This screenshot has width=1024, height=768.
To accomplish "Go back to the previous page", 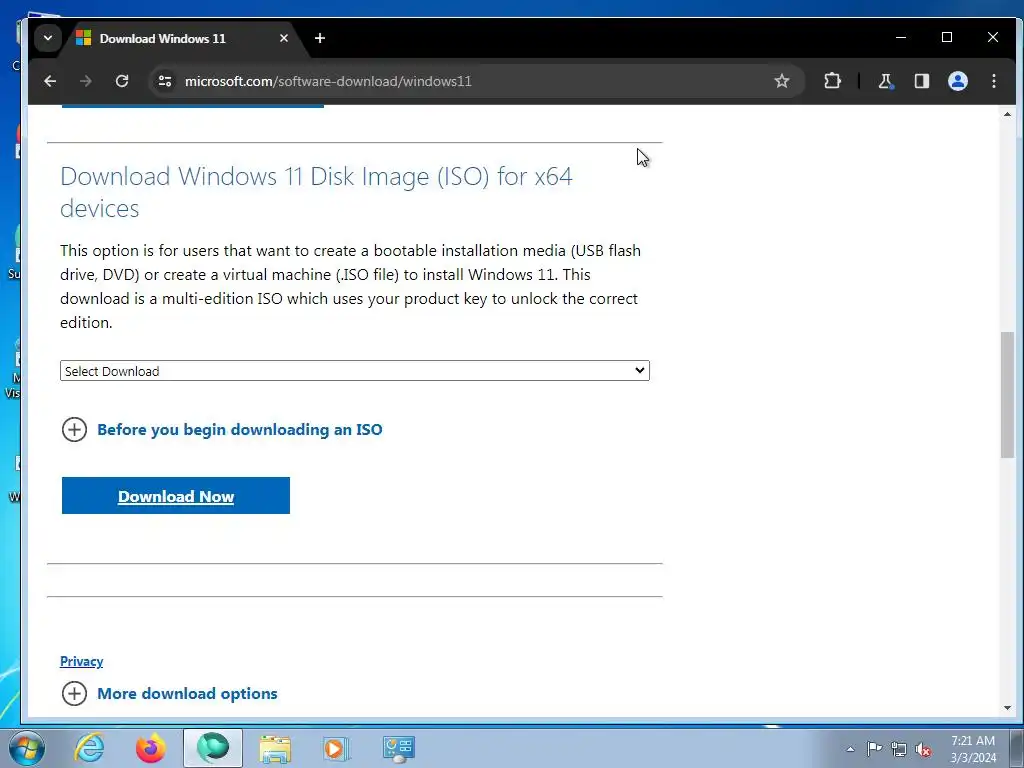I will coord(50,81).
